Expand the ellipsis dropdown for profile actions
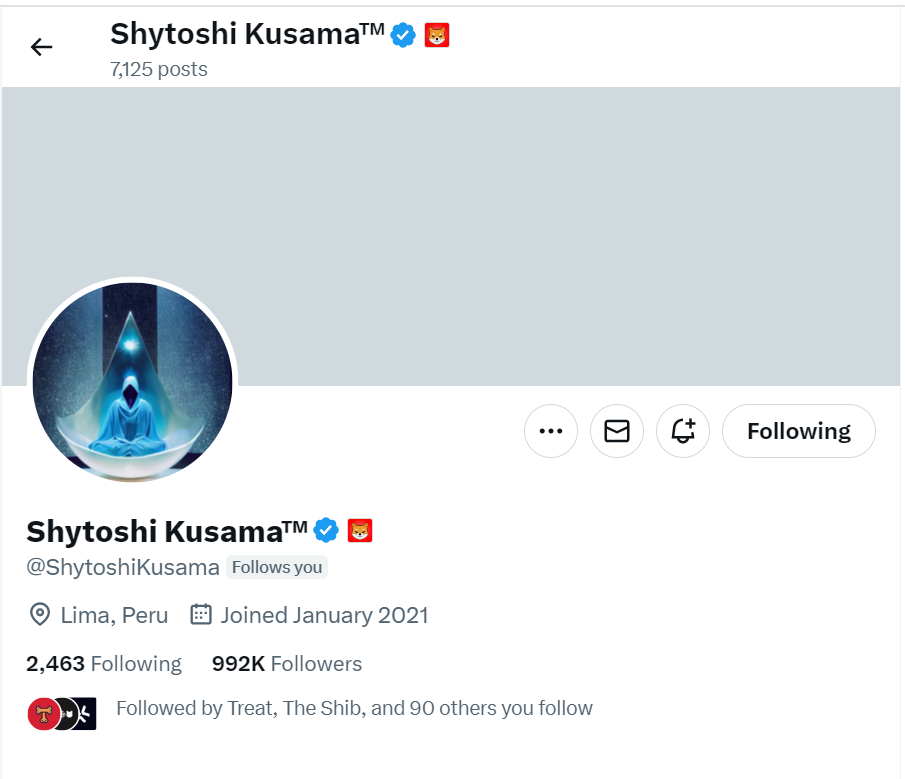Screen dimensions: 905x779 [551, 431]
